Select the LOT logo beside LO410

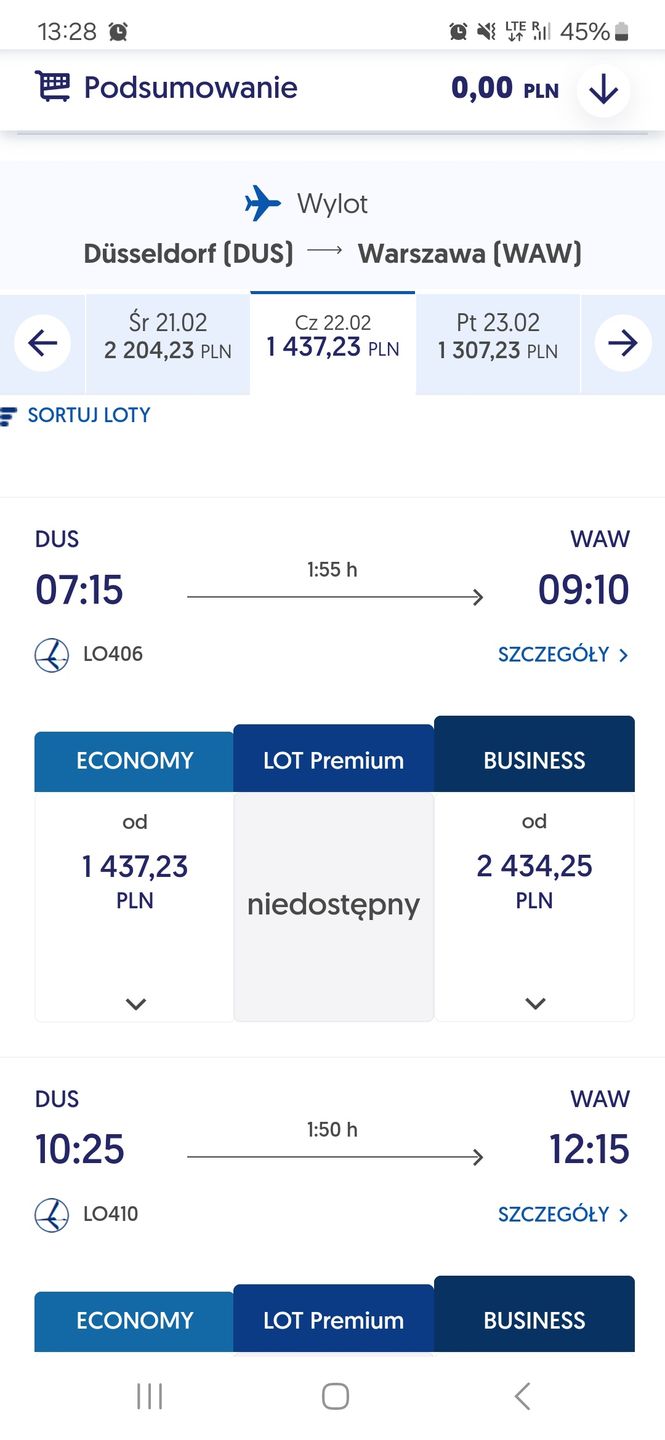pyautogui.click(x=51, y=1215)
